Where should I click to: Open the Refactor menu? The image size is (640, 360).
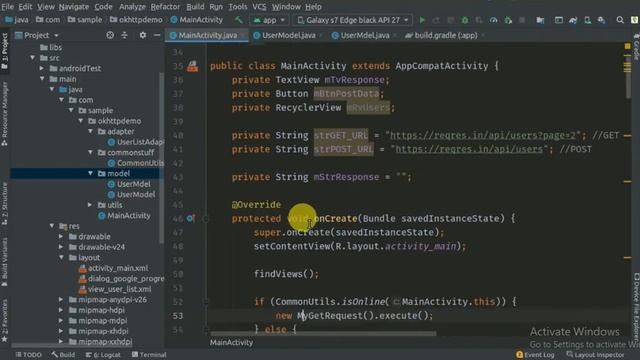pyautogui.click(x=165, y=7)
